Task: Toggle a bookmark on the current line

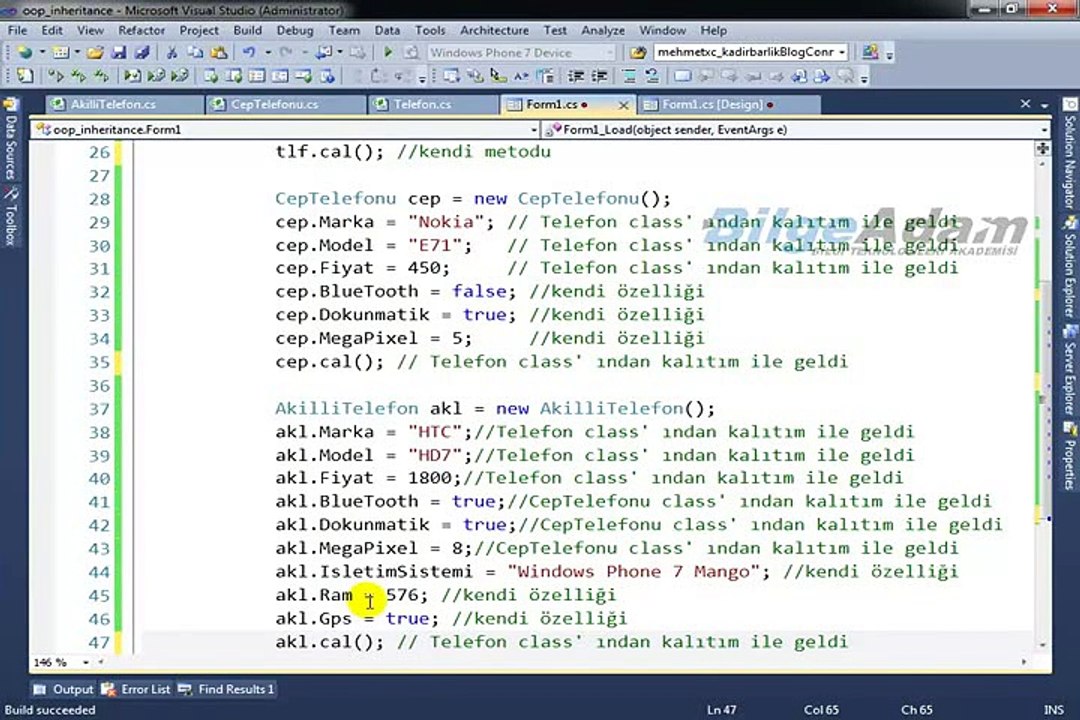Action: click(683, 76)
